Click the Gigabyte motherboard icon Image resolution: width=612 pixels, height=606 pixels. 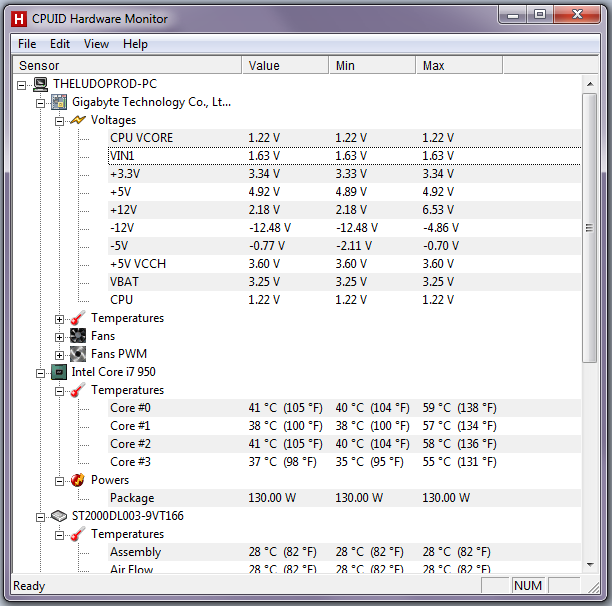[59, 102]
